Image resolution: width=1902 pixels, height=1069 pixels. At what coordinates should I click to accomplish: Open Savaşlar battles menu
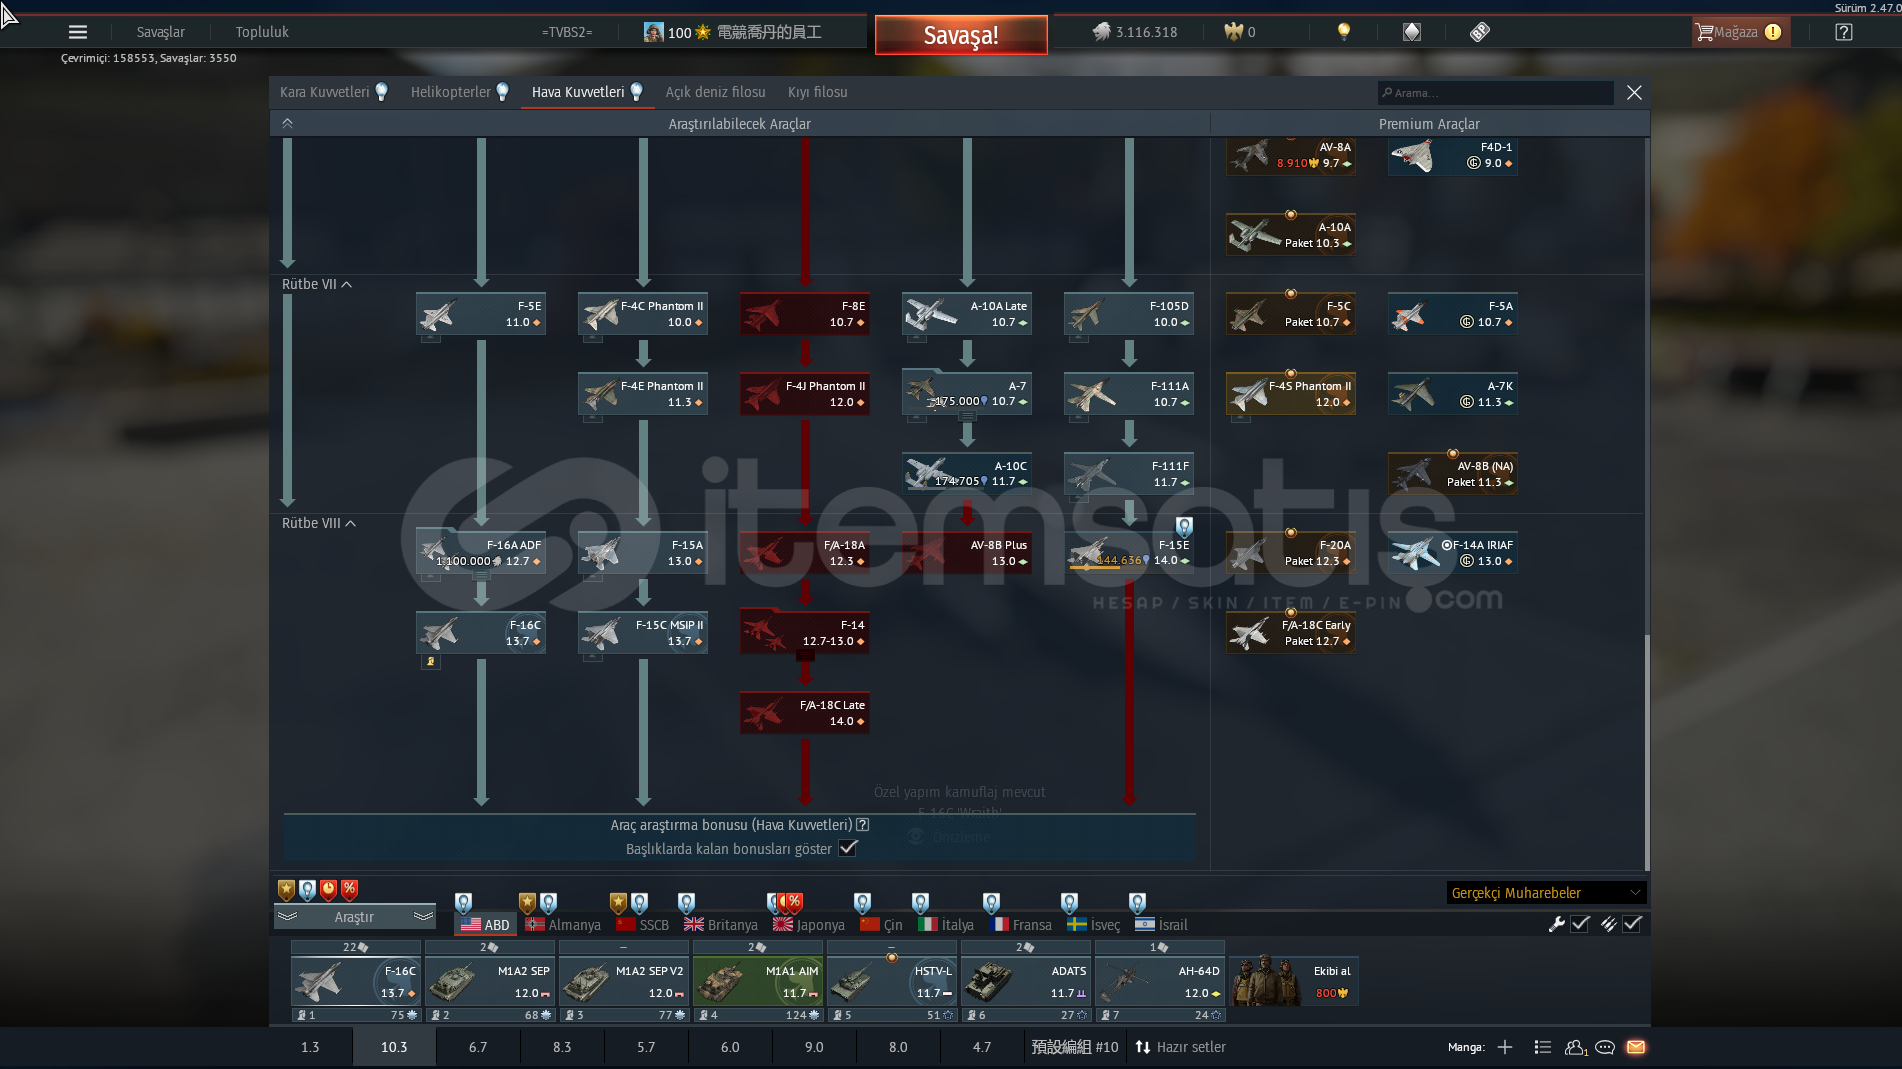click(x=160, y=32)
